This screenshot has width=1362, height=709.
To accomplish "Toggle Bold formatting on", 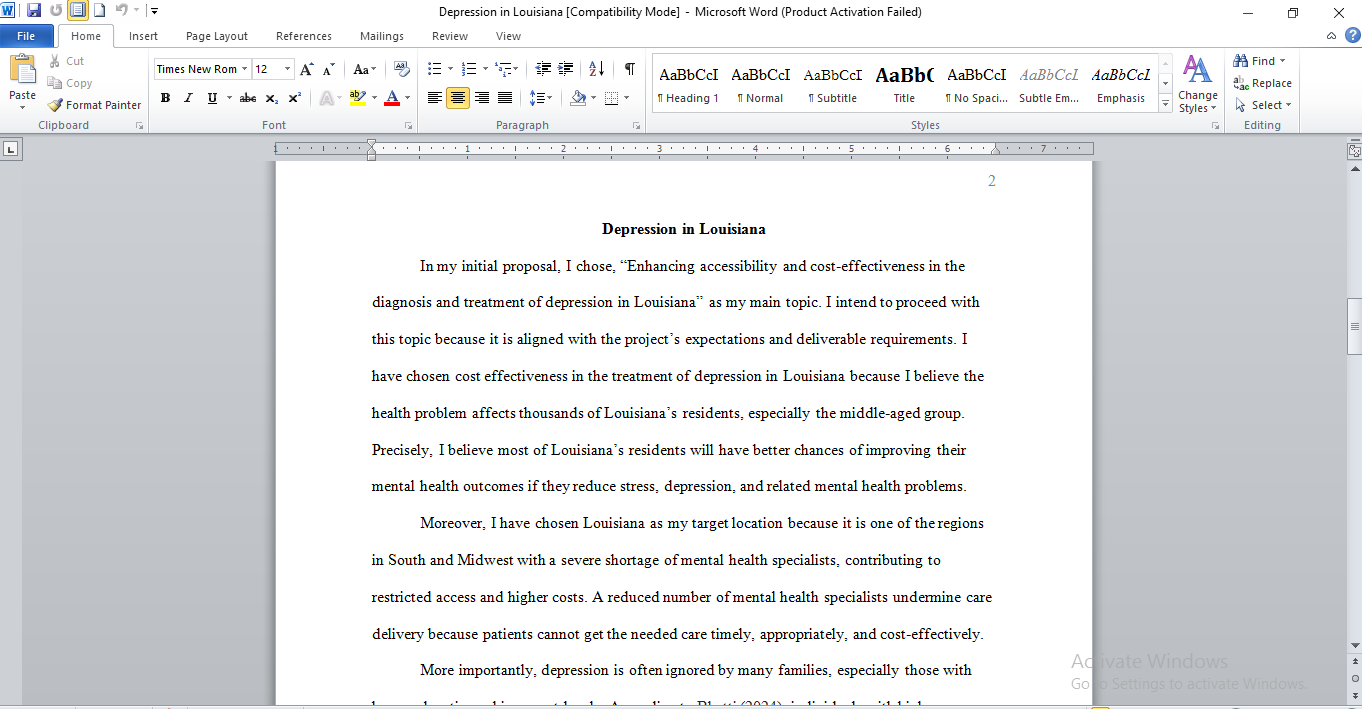I will [165, 98].
